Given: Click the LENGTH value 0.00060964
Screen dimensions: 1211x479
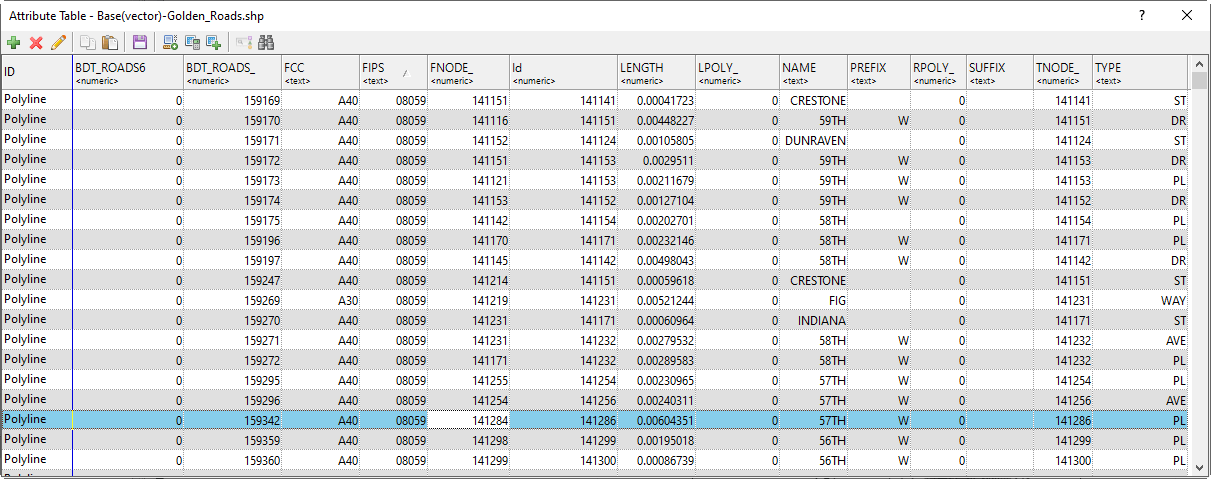Looking at the screenshot, I should 656,320.
